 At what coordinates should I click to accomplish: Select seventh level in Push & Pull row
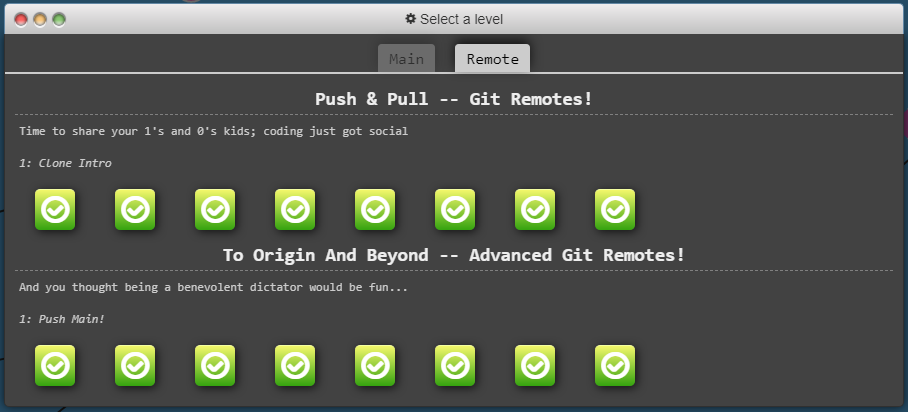[x=535, y=210]
